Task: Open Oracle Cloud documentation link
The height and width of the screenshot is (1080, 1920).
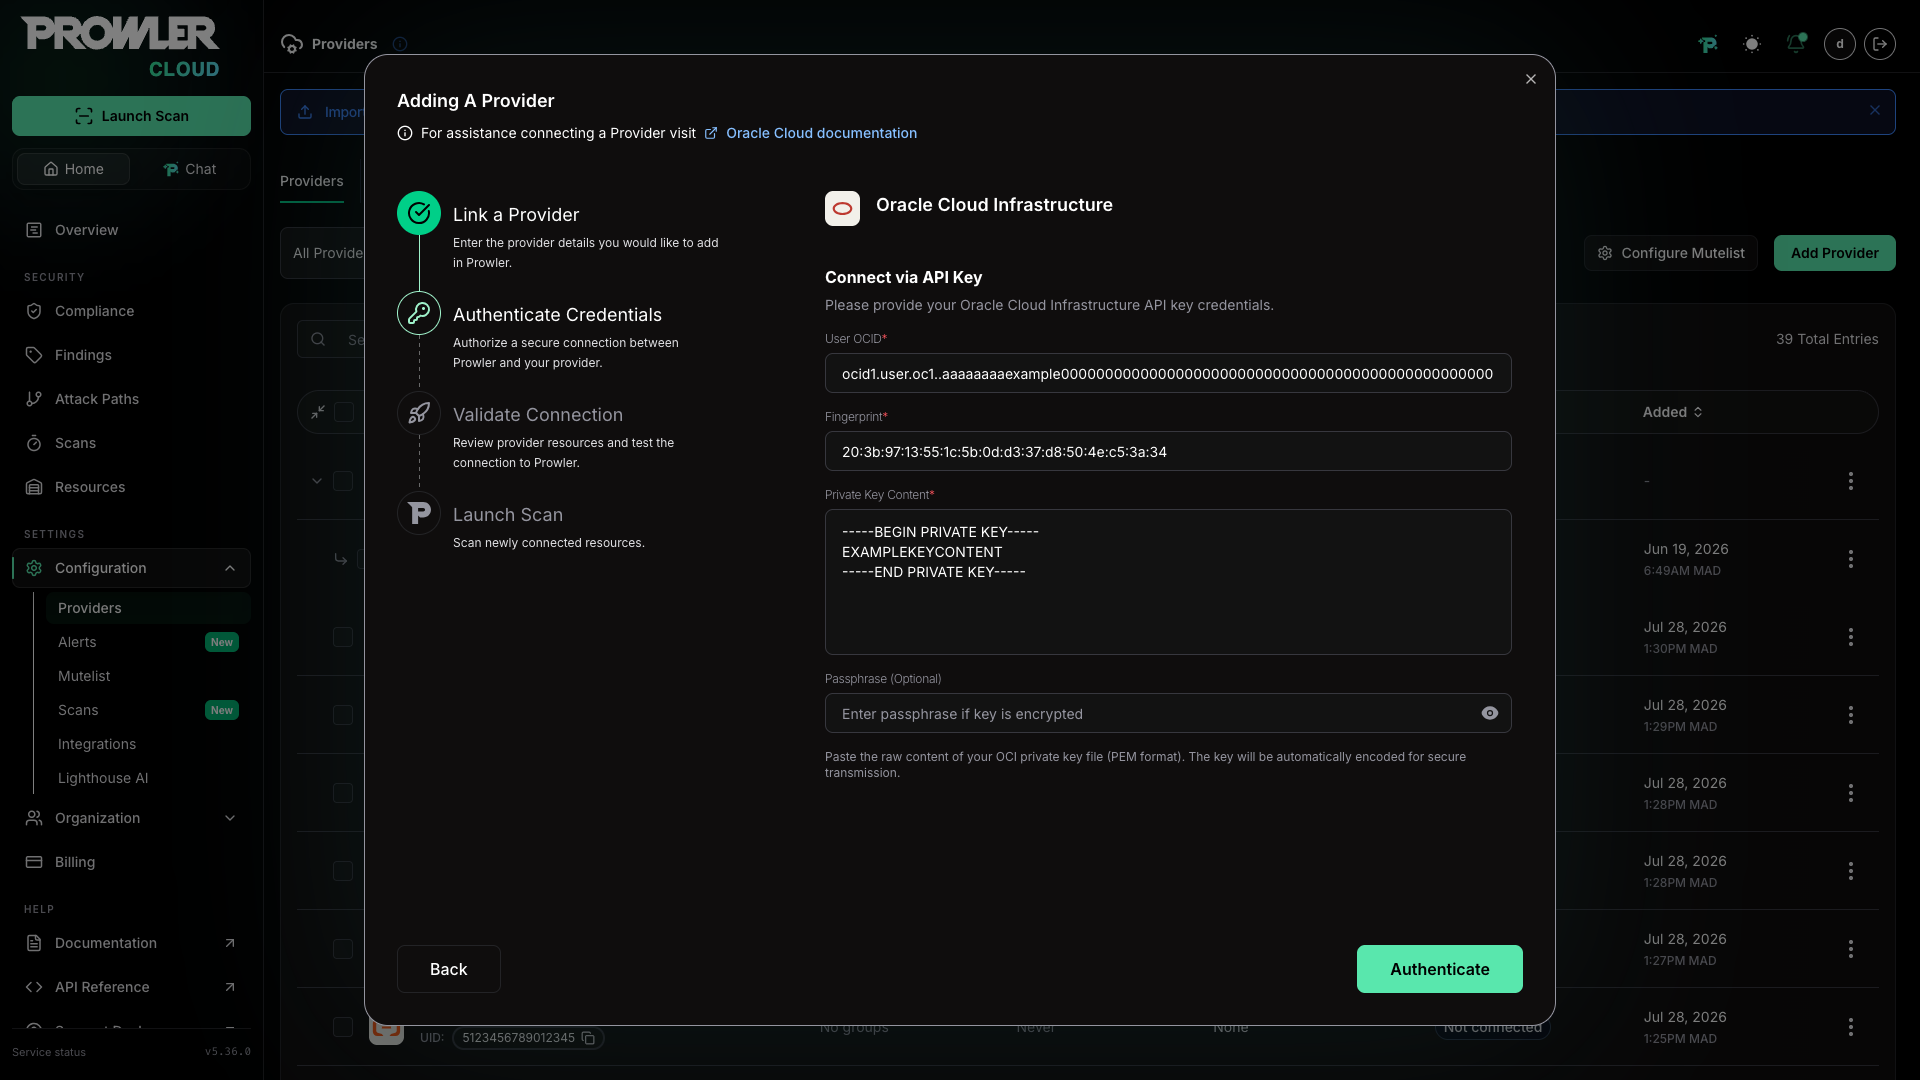Action: (x=821, y=133)
